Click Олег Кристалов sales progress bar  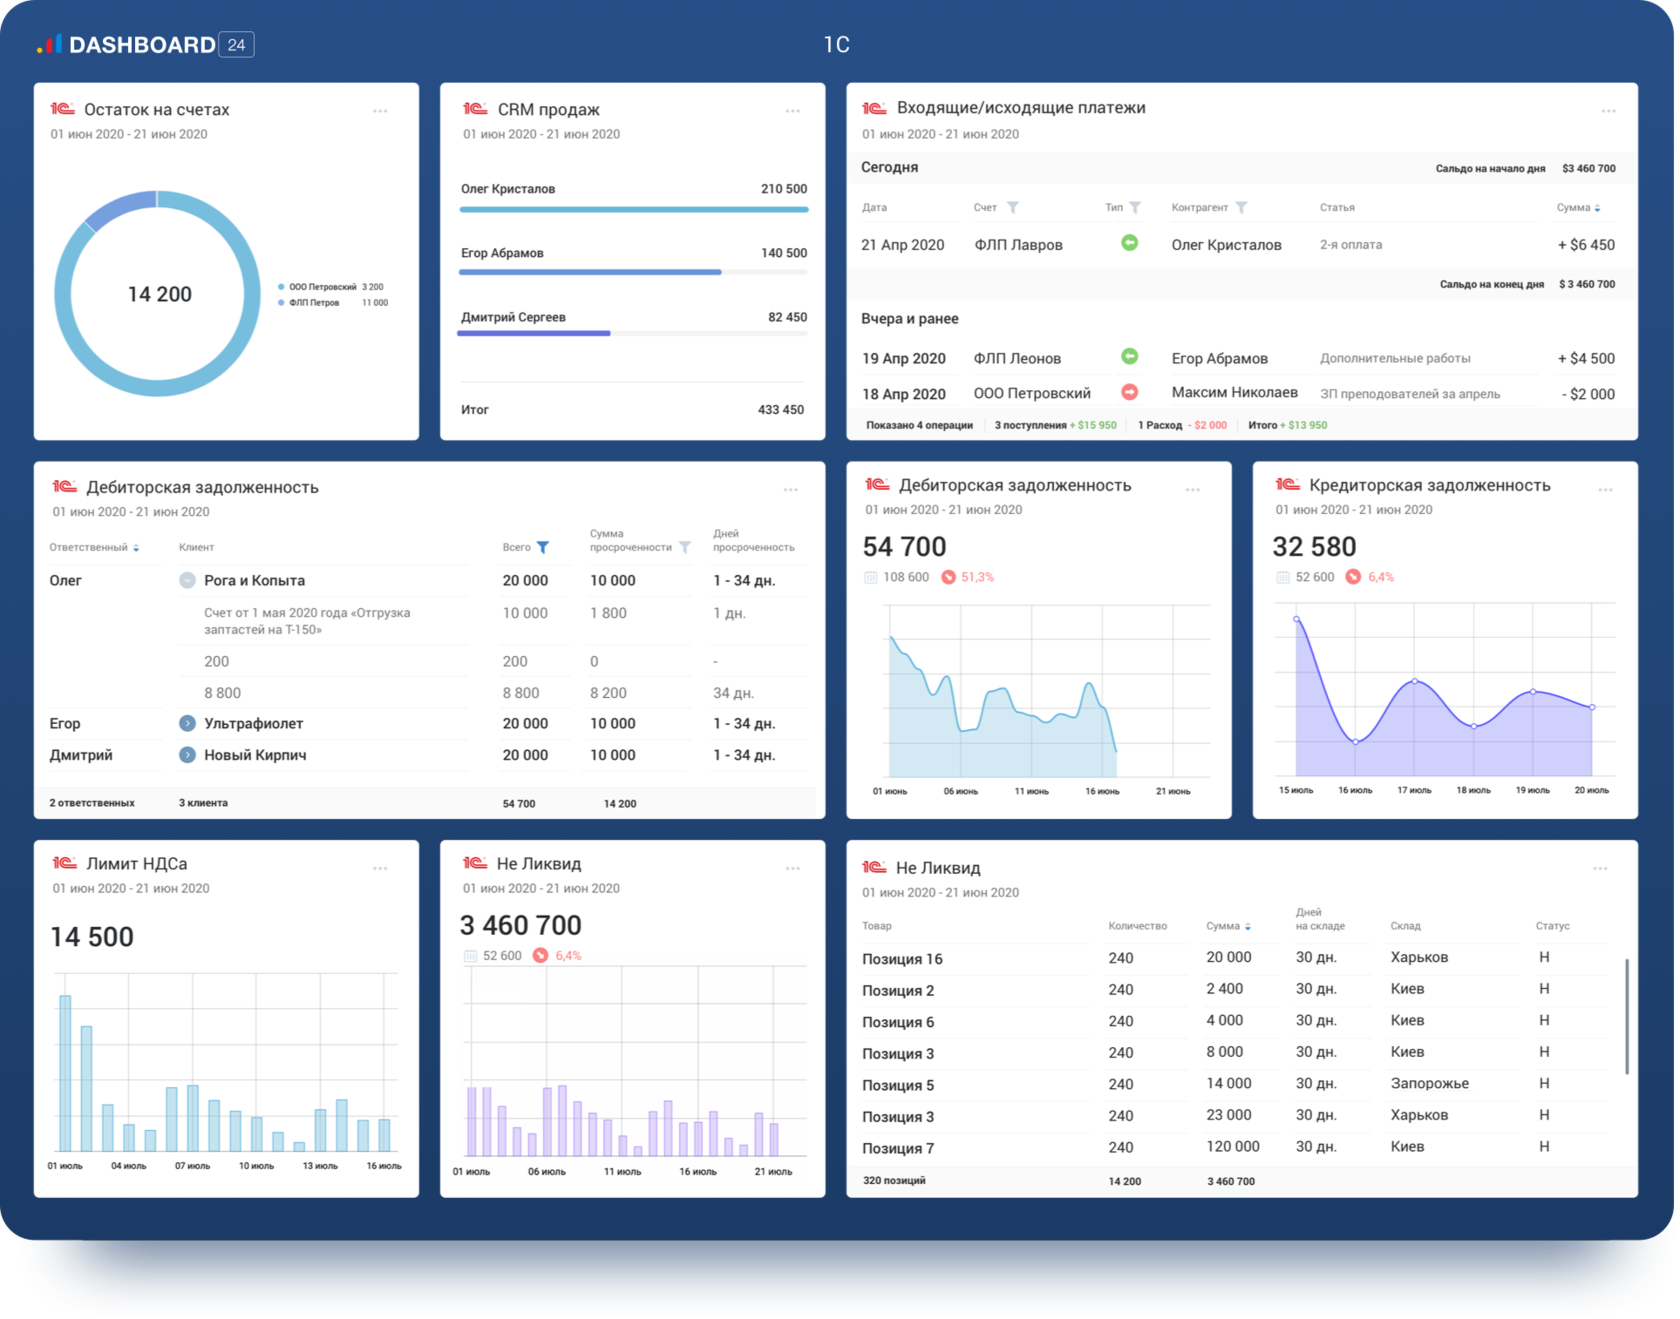[x=633, y=210]
